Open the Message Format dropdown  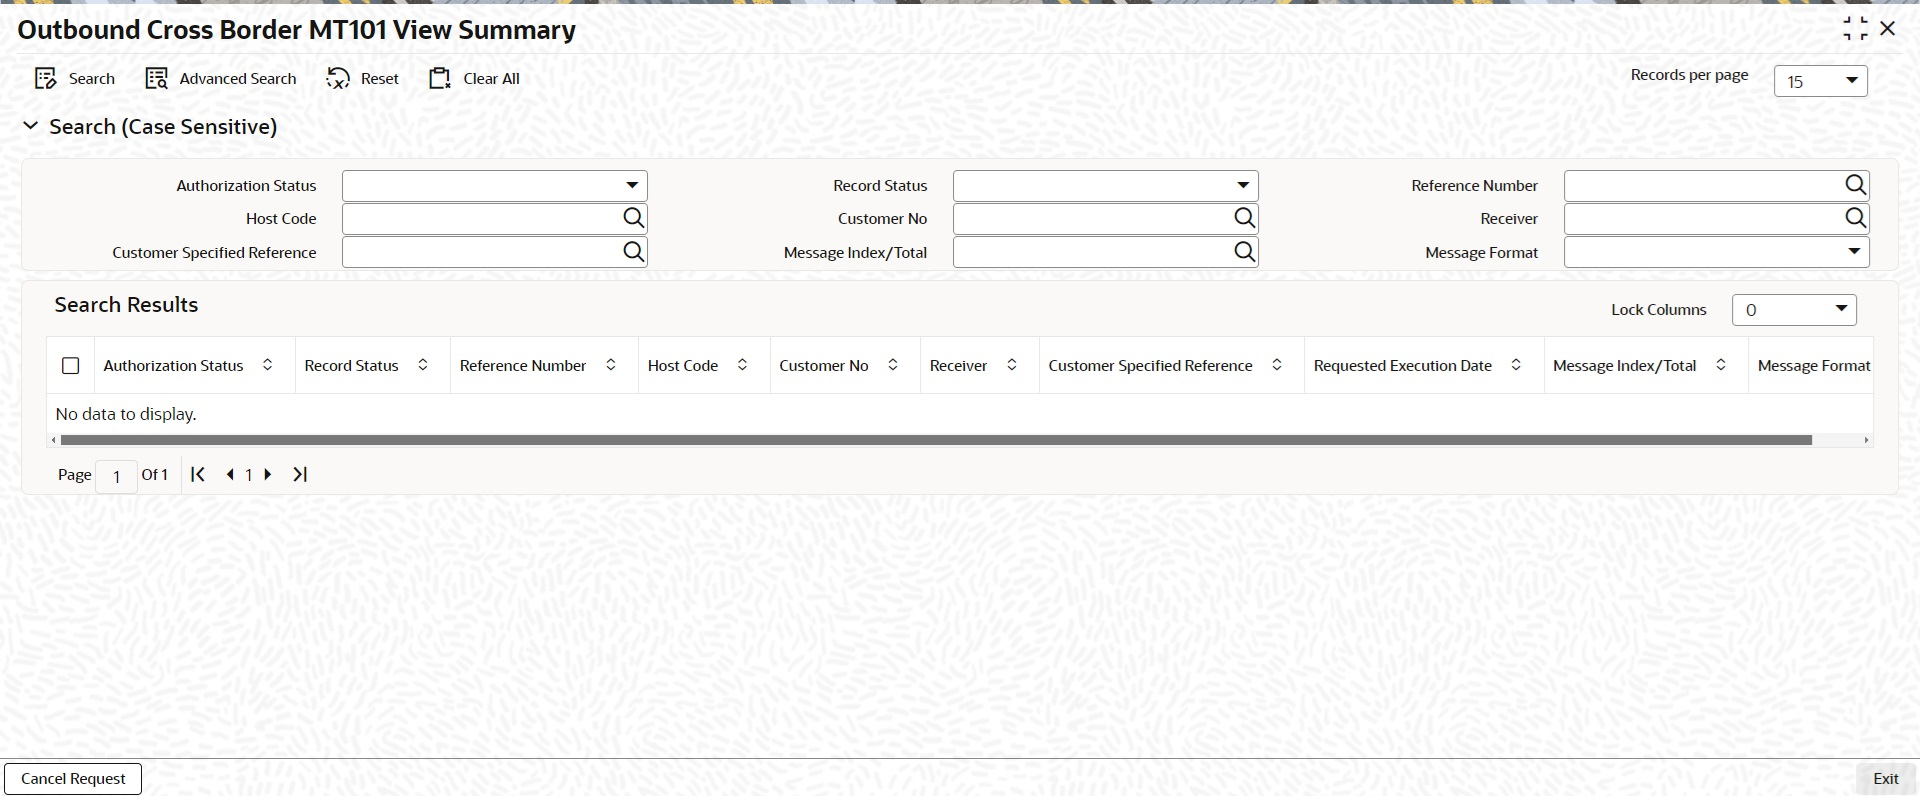click(x=1717, y=252)
